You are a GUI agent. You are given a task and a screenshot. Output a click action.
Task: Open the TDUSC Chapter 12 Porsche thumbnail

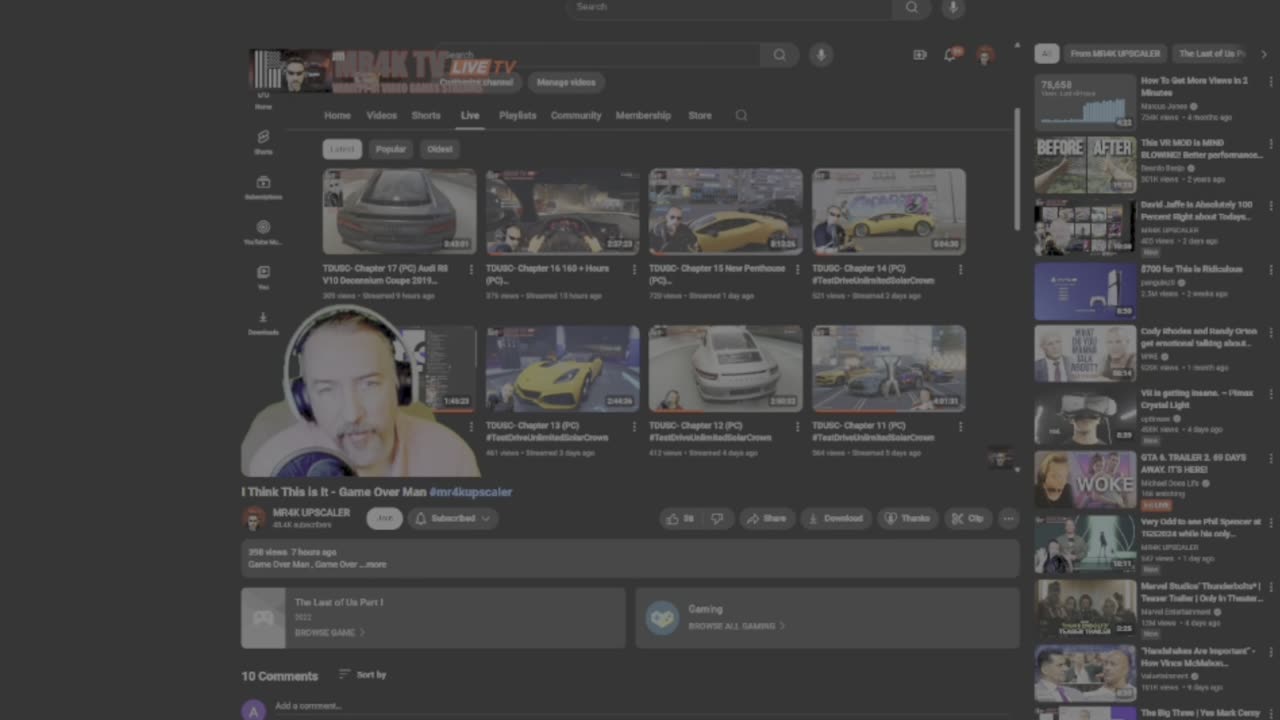726,368
